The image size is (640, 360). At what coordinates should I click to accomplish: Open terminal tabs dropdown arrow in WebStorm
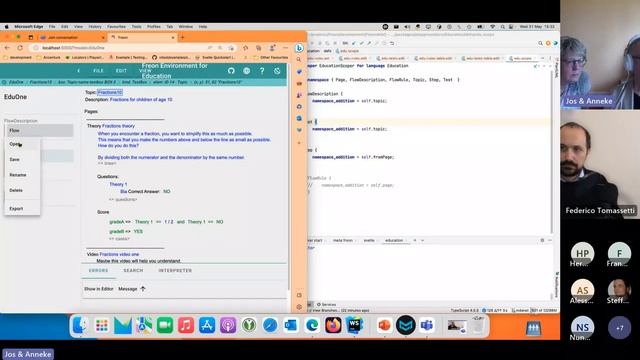[x=422, y=240]
